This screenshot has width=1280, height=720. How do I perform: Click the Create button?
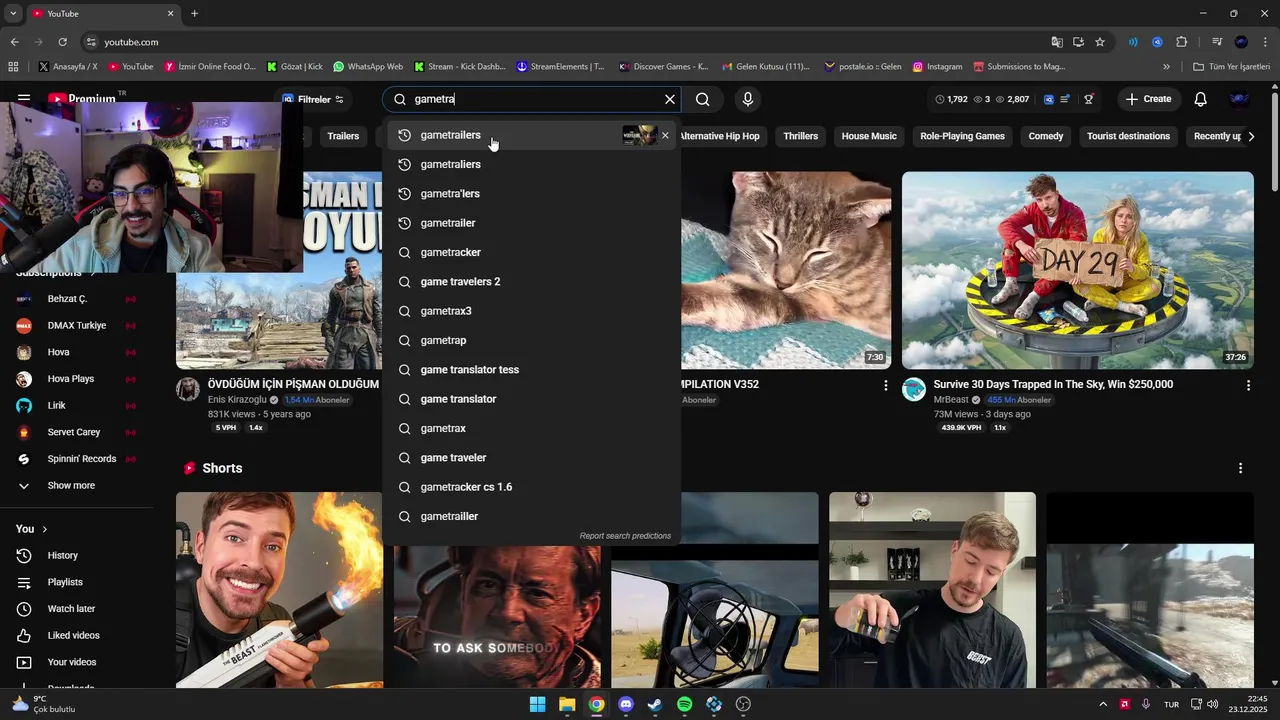pos(1148,99)
